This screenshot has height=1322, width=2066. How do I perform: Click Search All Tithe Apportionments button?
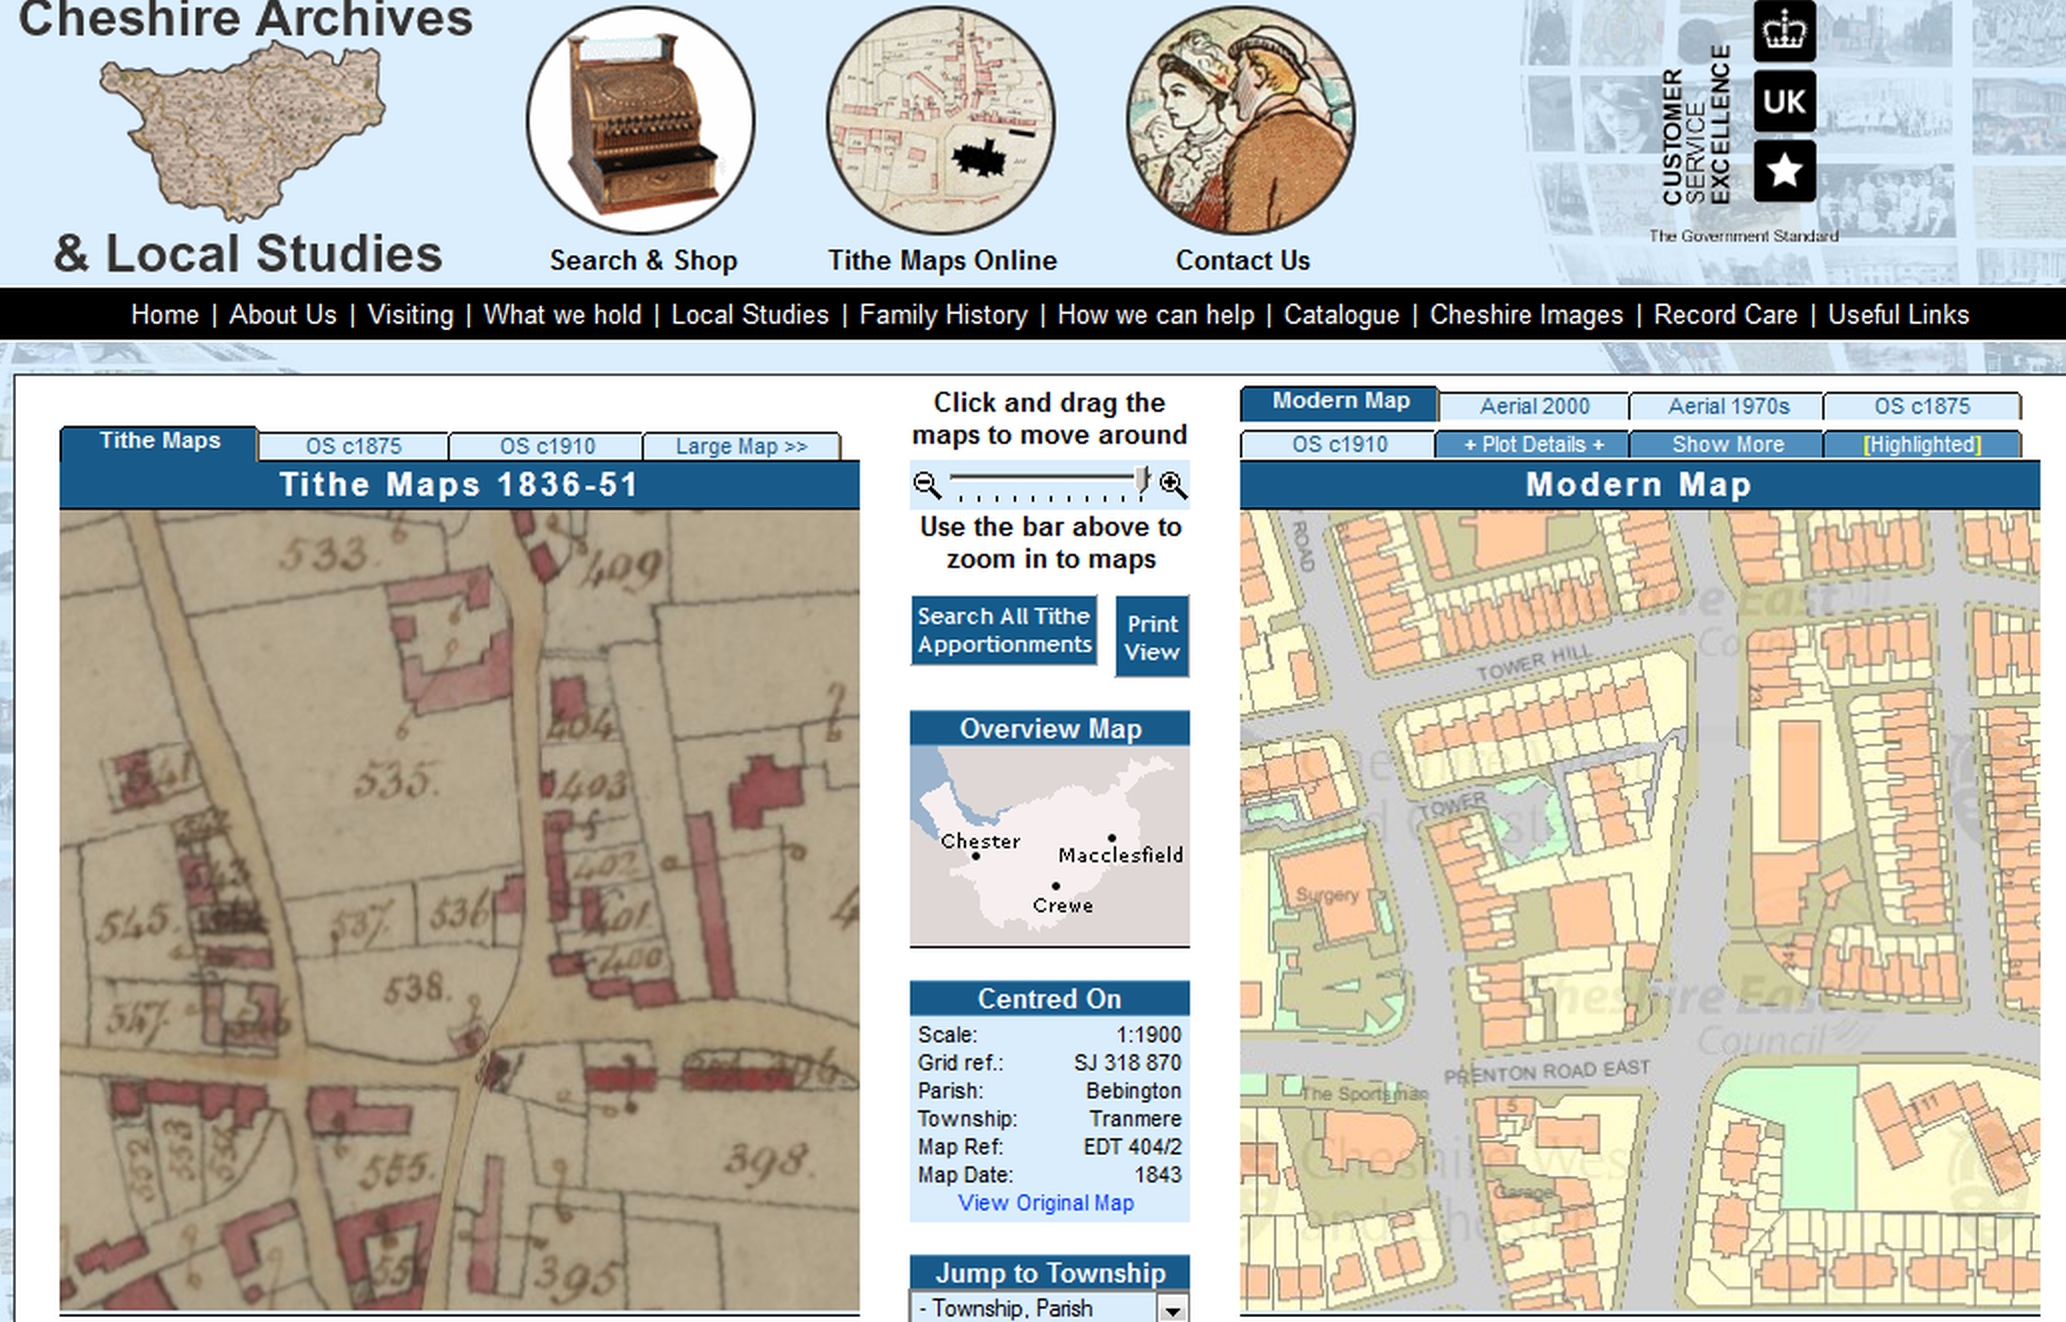click(1004, 630)
